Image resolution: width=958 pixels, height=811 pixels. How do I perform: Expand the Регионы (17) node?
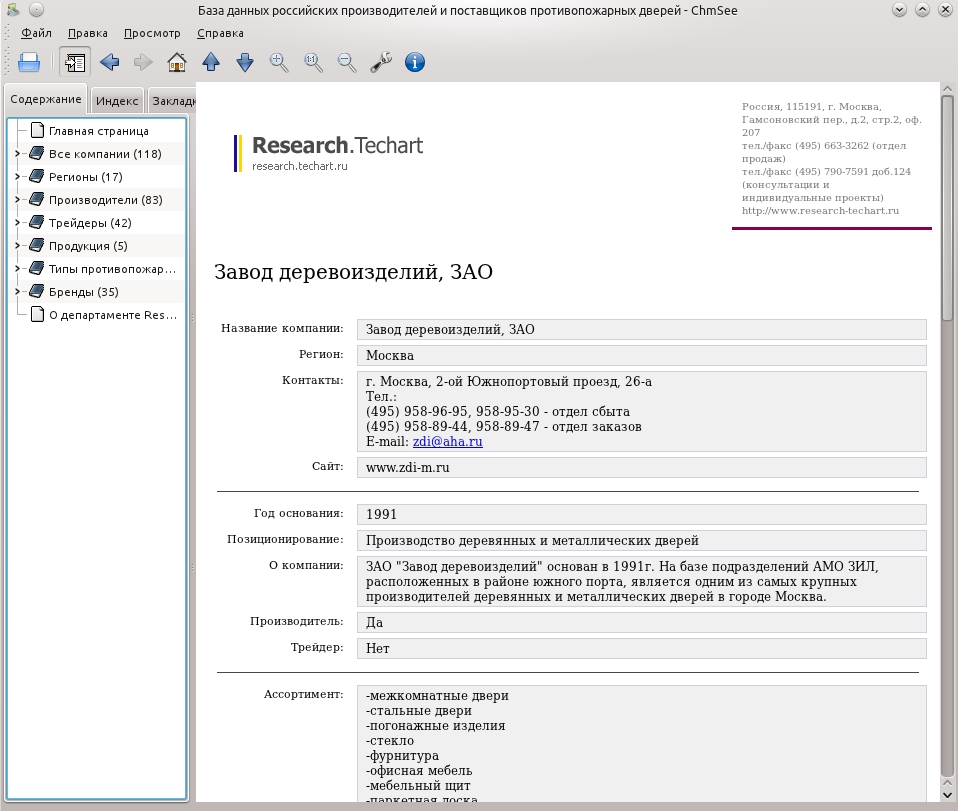[17, 177]
